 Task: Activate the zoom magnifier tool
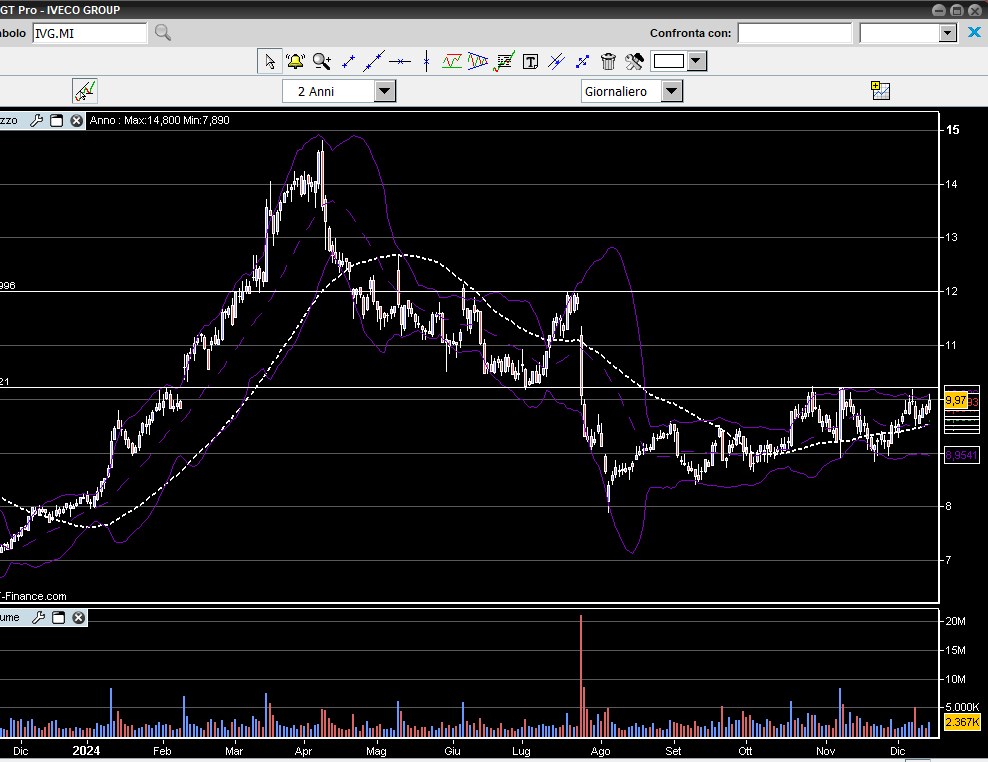pos(321,61)
